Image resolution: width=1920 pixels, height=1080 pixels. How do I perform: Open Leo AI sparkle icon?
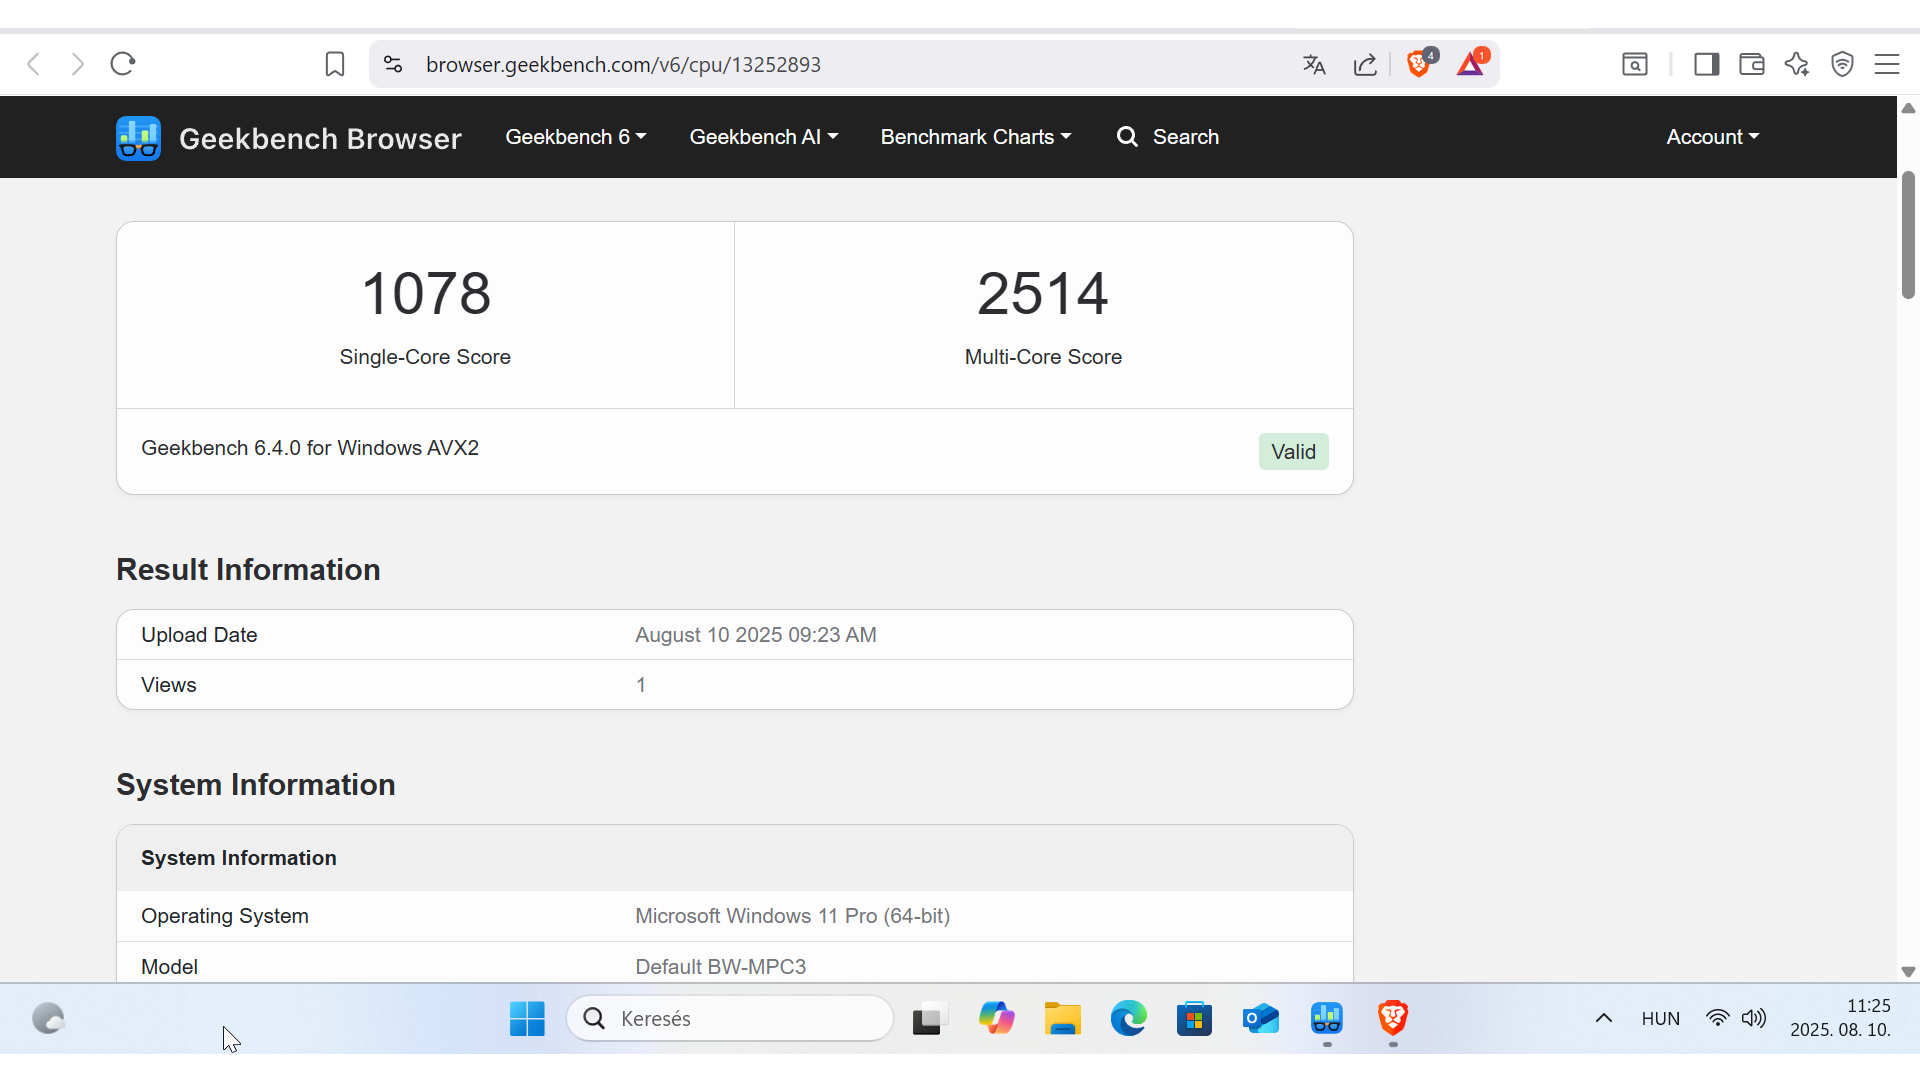pyautogui.click(x=1797, y=64)
